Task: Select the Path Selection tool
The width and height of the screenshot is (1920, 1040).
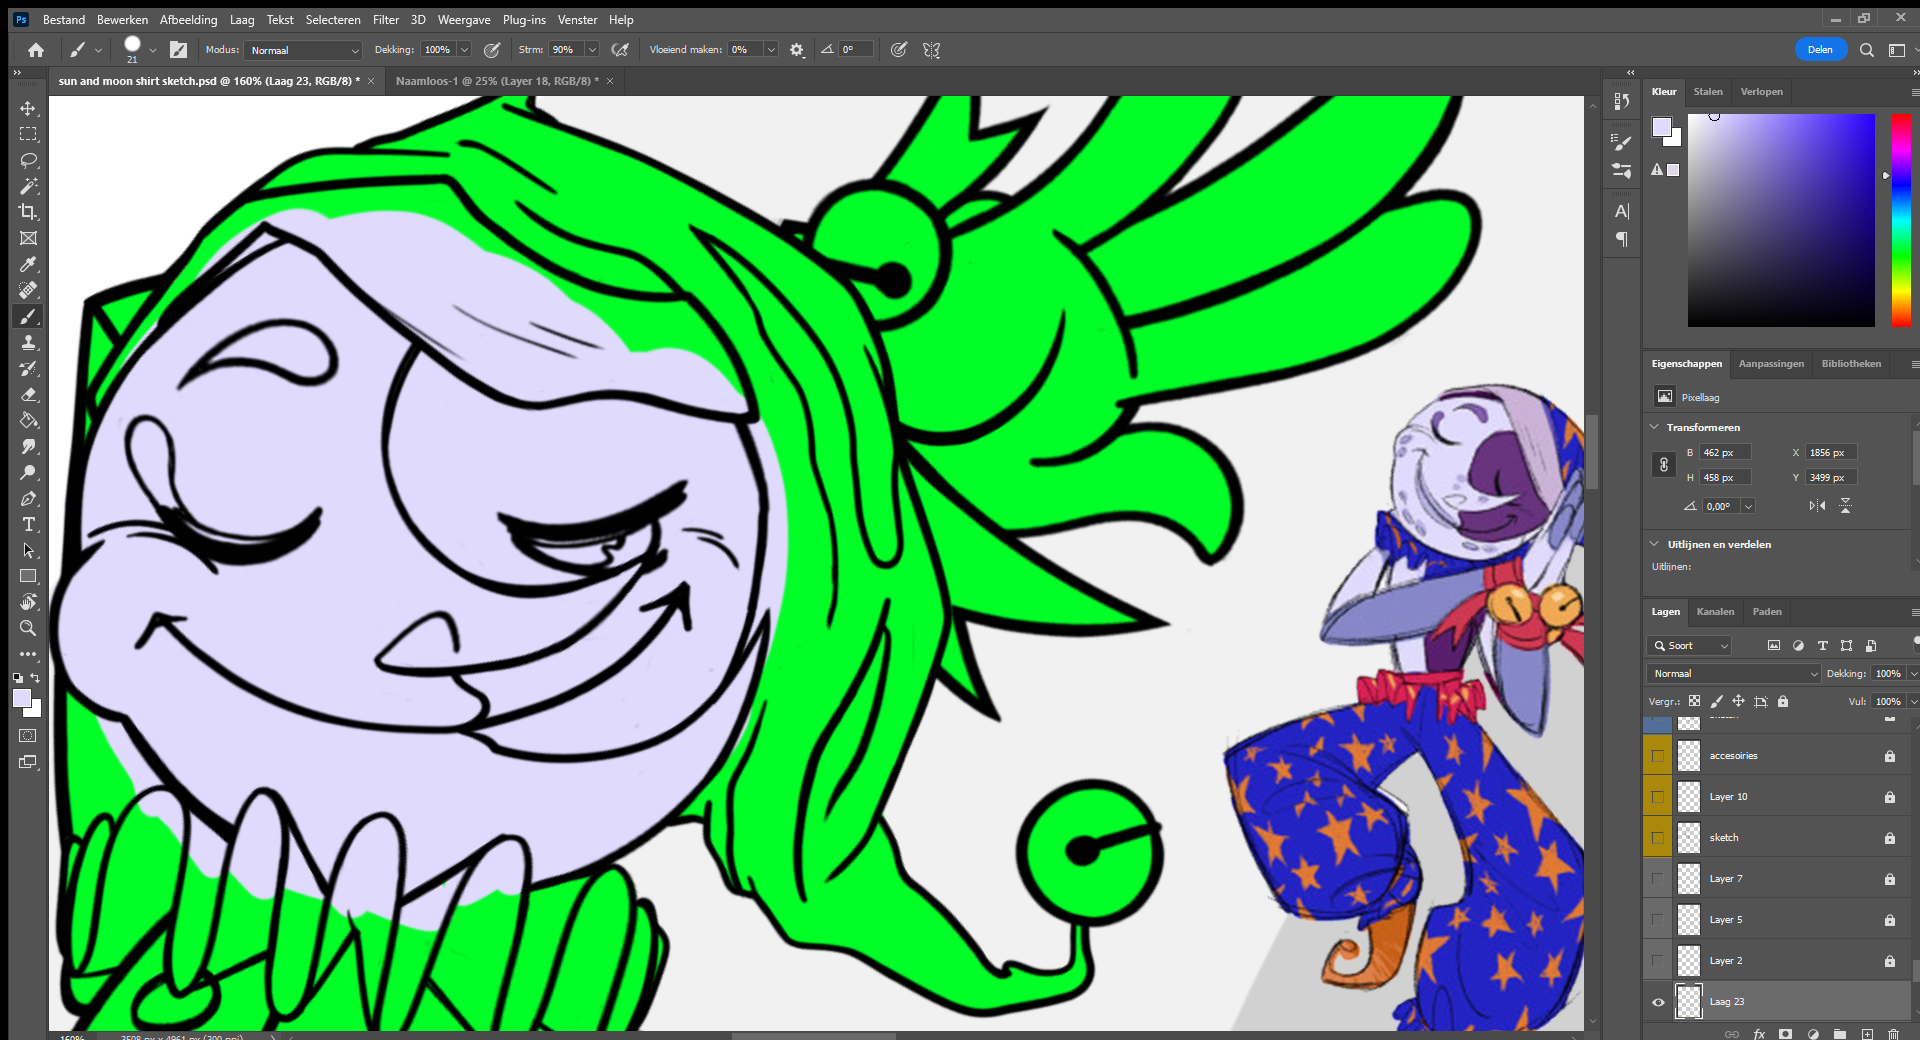Action: click(x=28, y=550)
